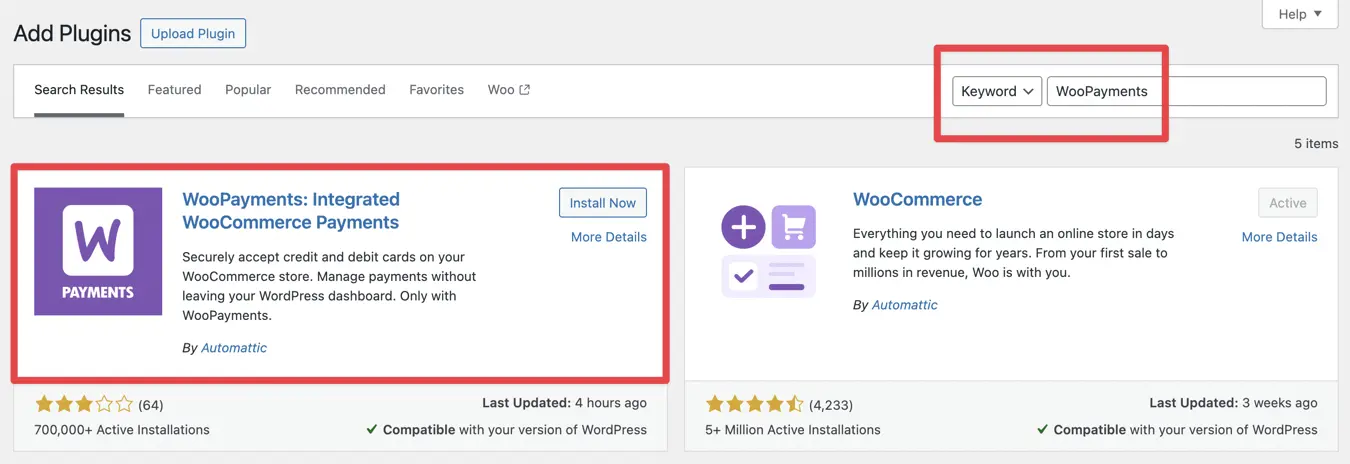Click the WooCommerce plugin title link

[917, 200]
